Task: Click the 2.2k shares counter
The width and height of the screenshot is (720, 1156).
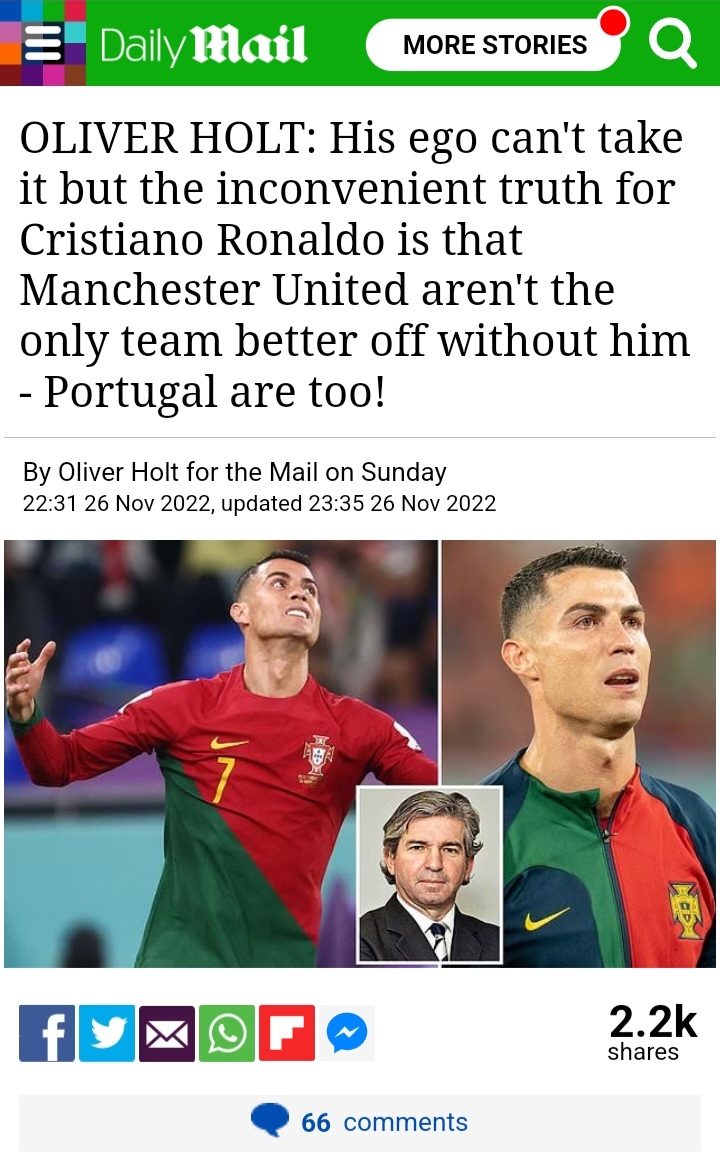Action: [652, 1032]
